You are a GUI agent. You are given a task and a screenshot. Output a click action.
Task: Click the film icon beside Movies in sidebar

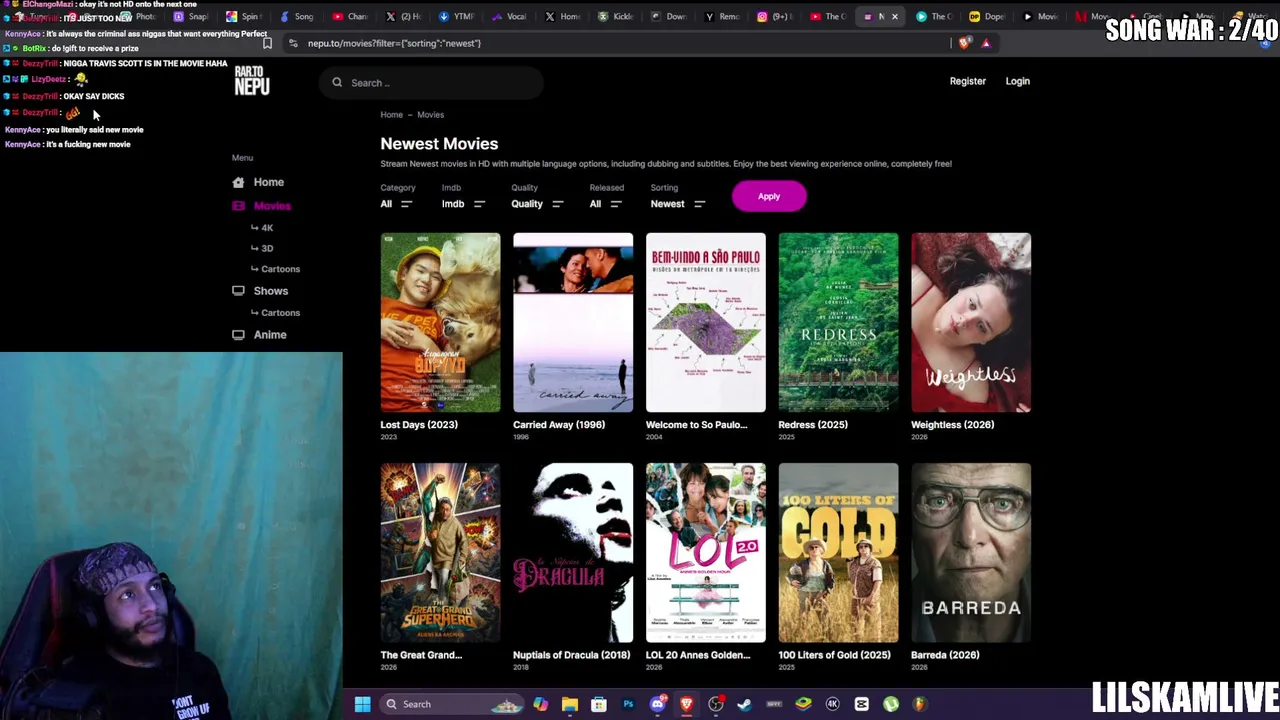pyautogui.click(x=238, y=206)
